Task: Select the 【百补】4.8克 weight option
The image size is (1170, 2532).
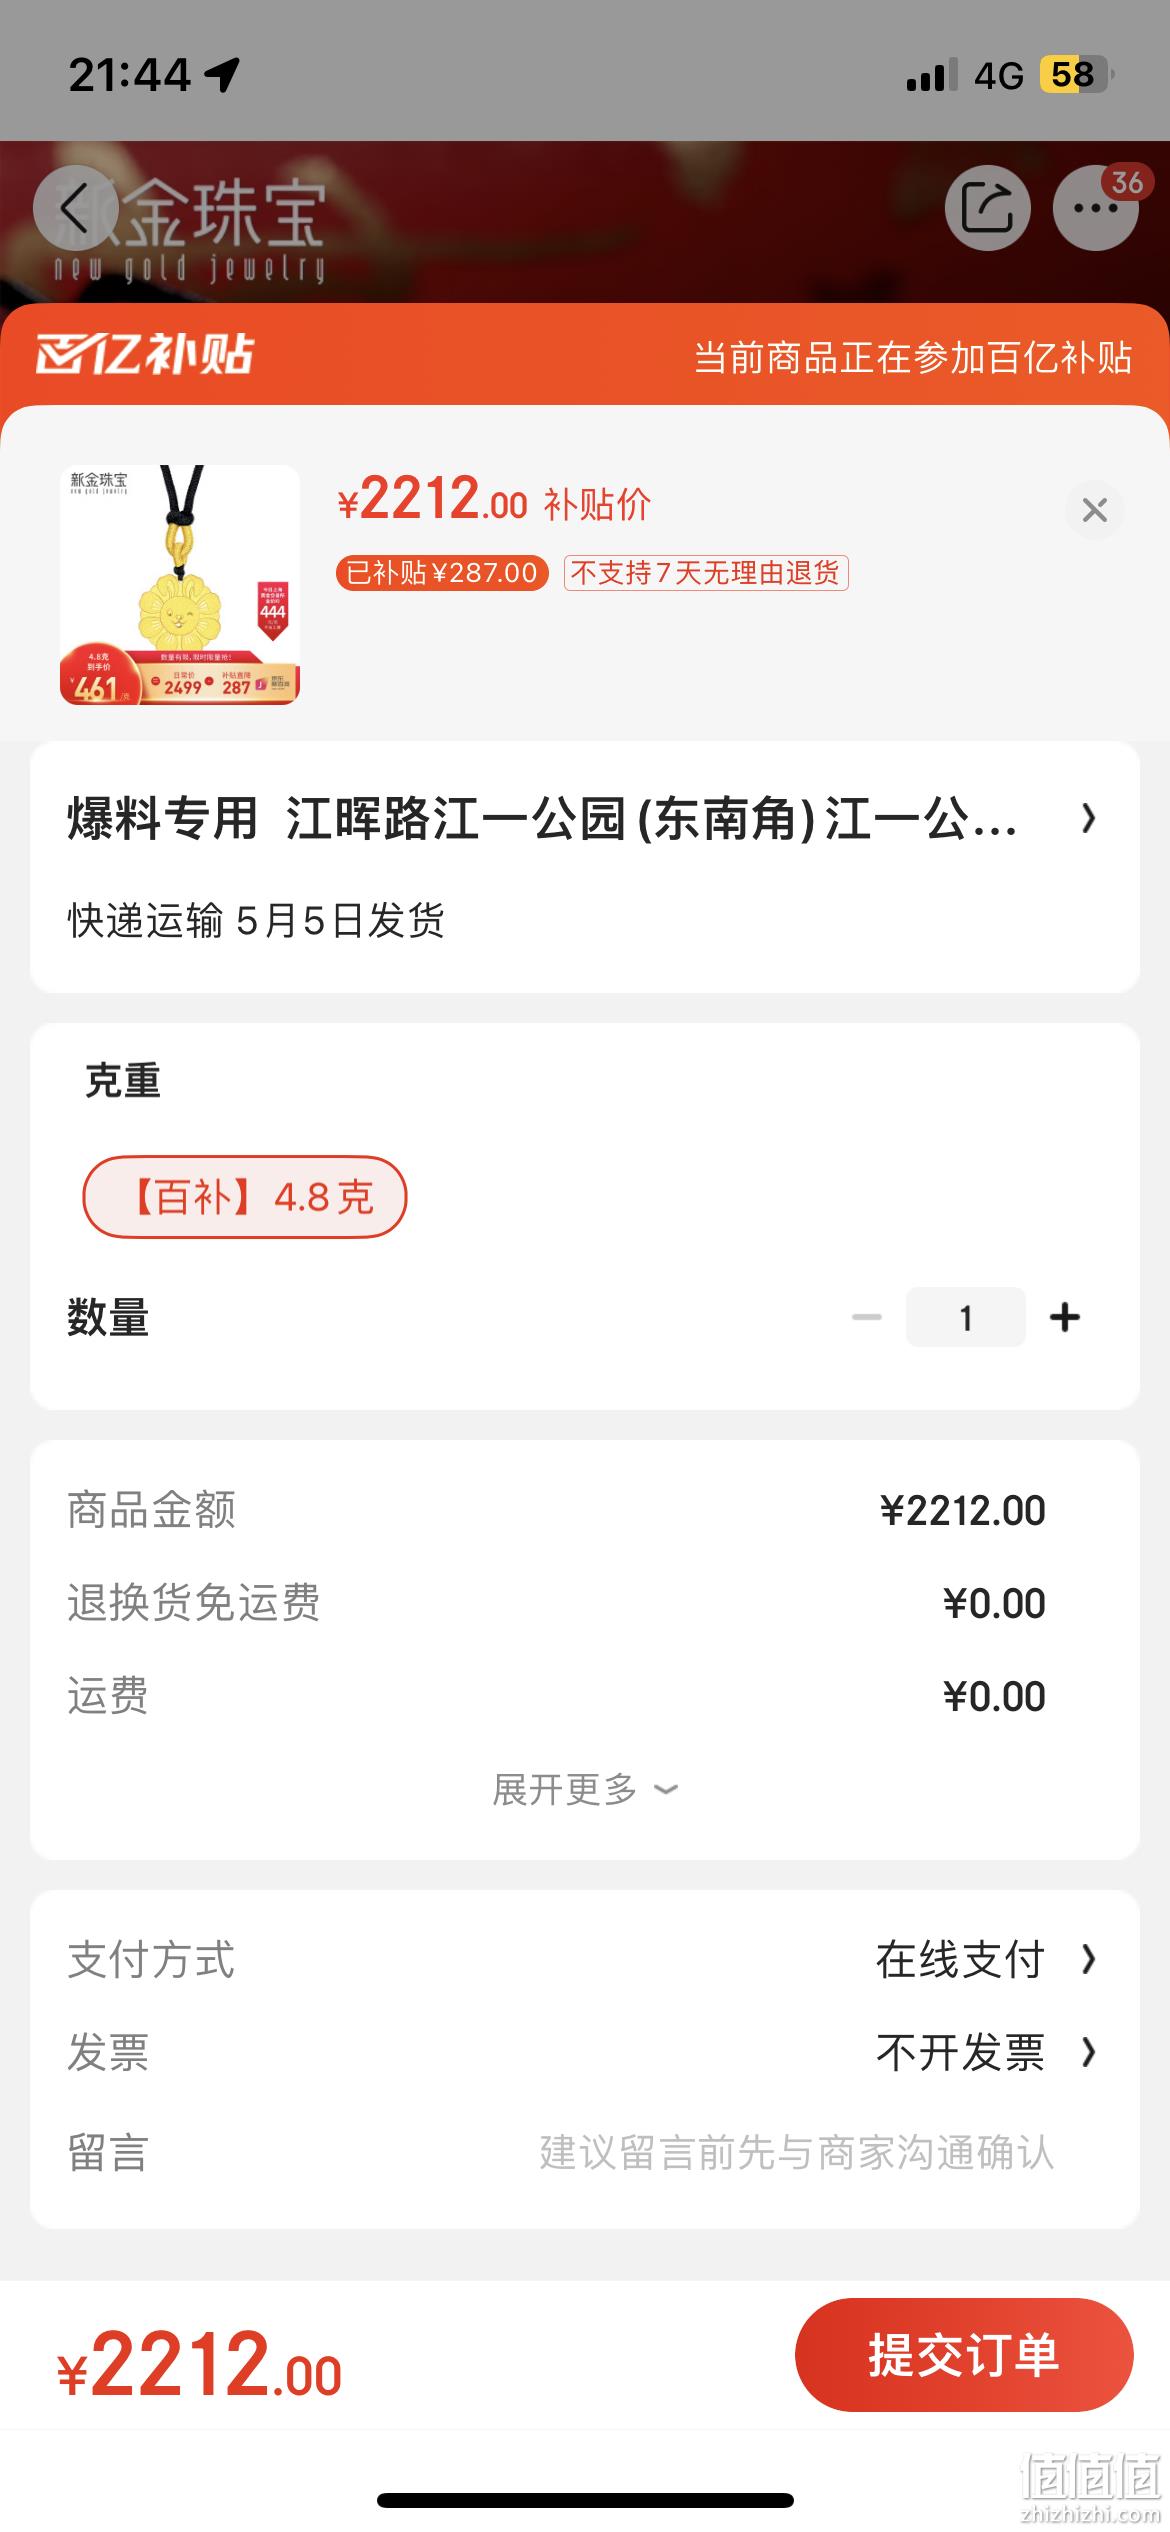Action: click(x=245, y=1197)
